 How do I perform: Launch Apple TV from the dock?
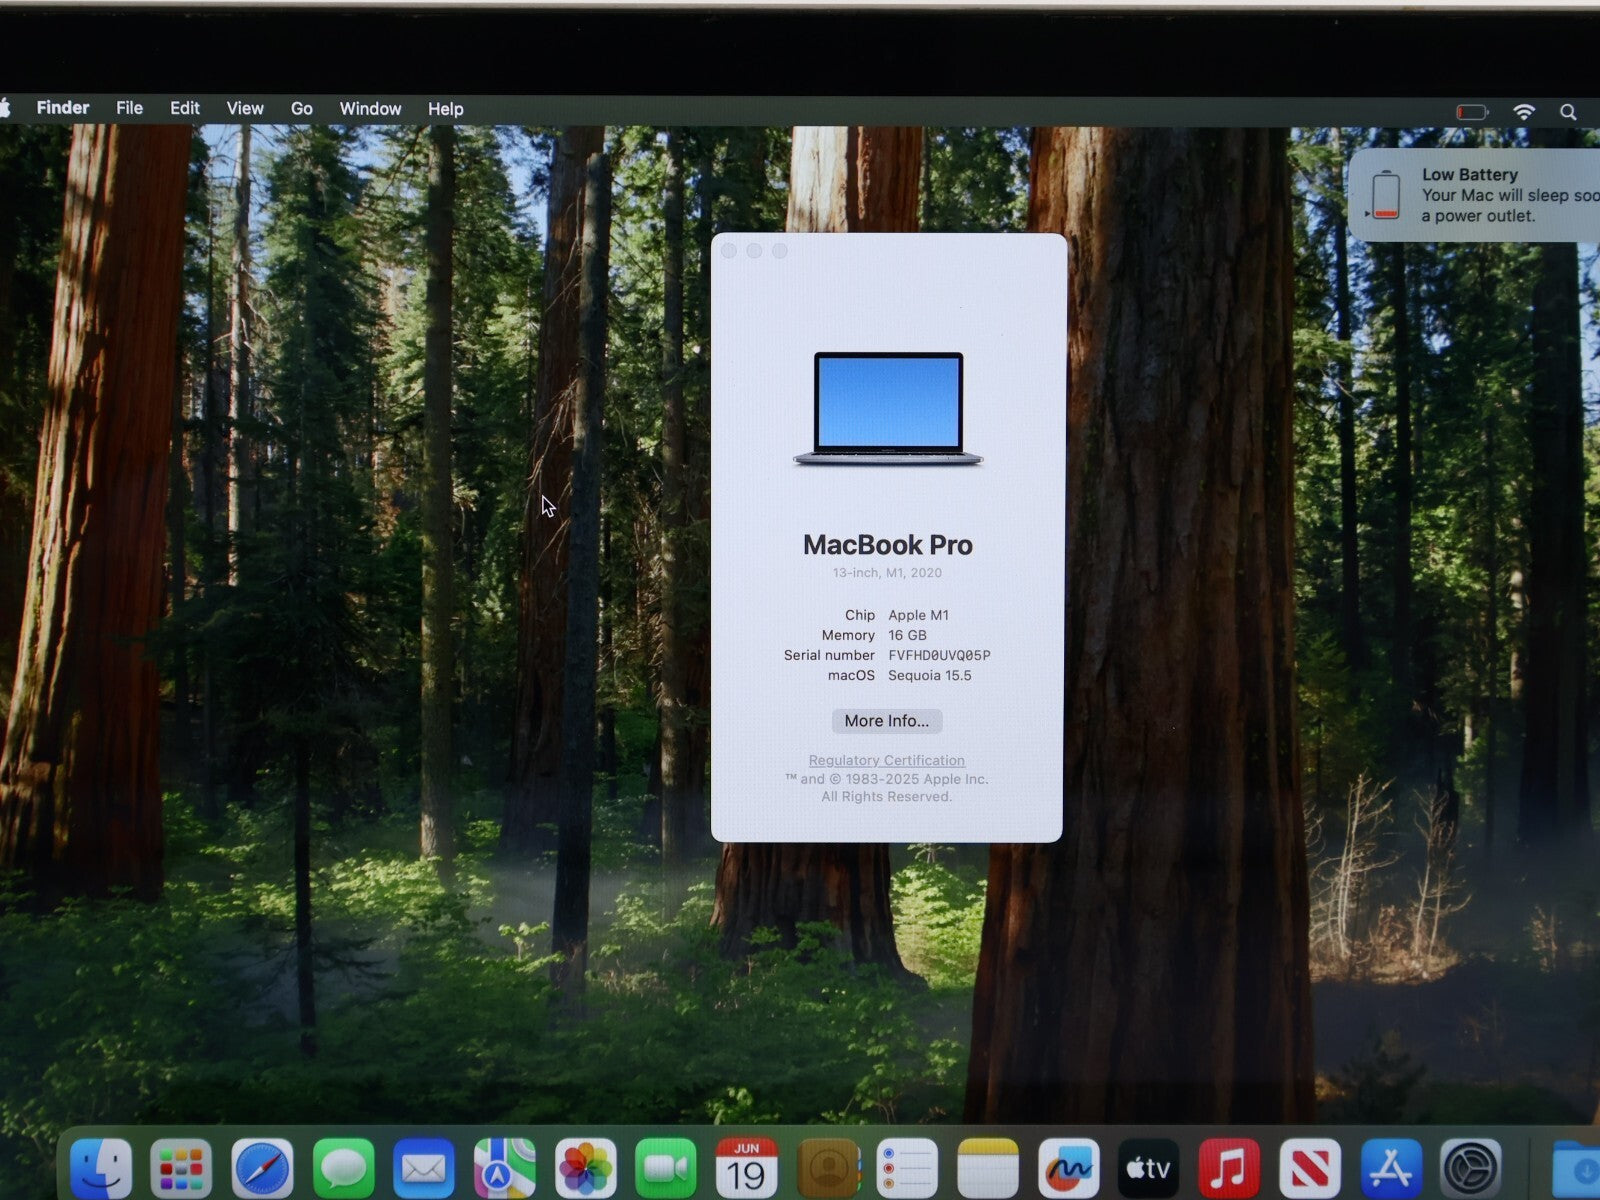click(x=1149, y=1168)
